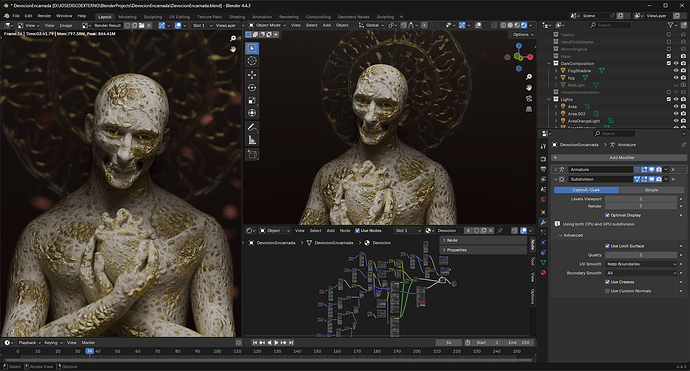This screenshot has width=690, height=371.
Task: Toggle Use Creases checkbox
Action: (607, 282)
